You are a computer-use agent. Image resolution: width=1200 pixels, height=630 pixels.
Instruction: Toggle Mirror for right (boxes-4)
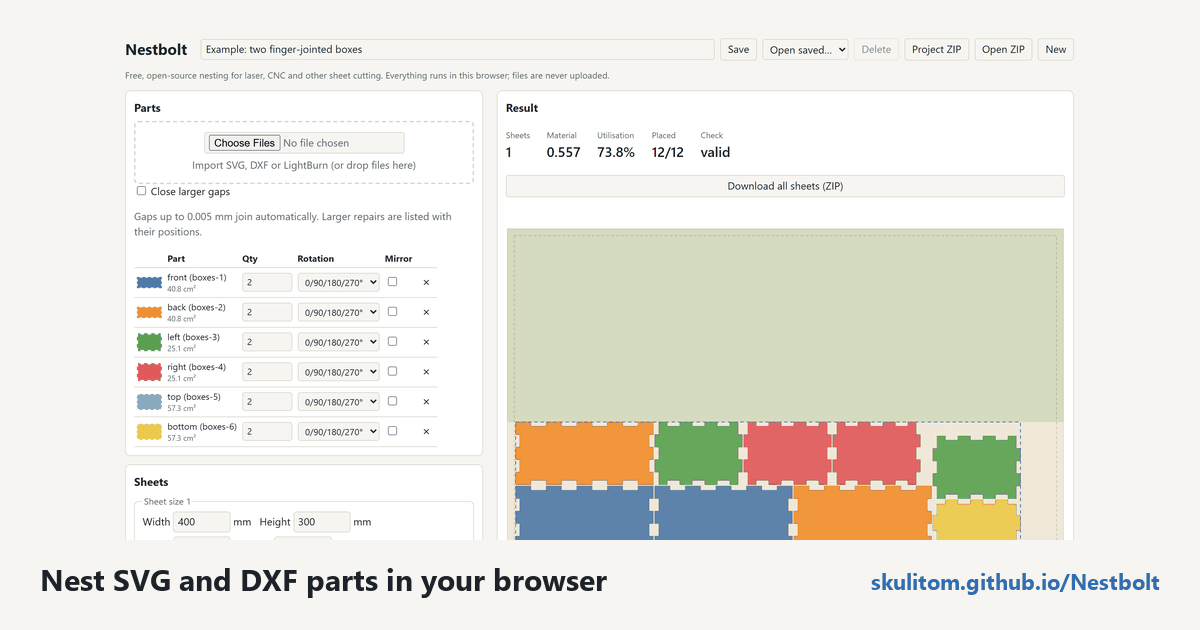(392, 371)
